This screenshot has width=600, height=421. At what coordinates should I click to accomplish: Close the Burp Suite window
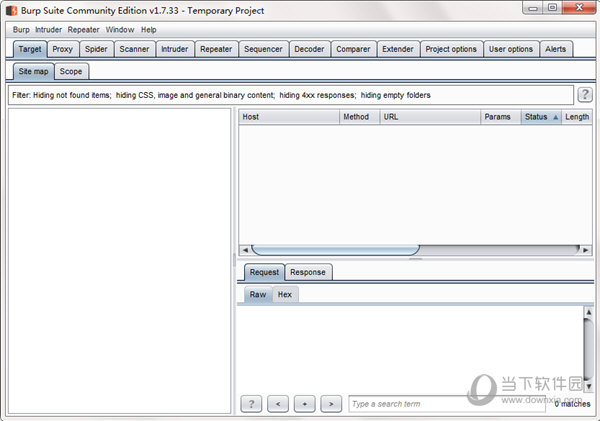[x=579, y=8]
